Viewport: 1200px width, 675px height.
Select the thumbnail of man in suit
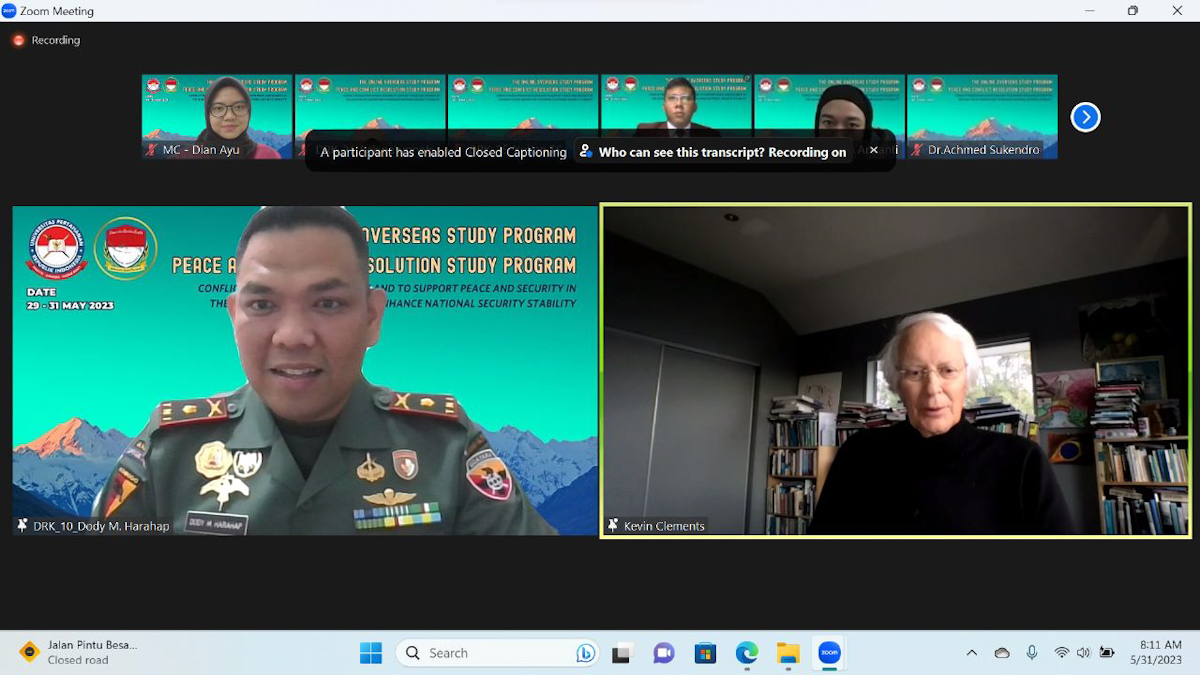676,105
